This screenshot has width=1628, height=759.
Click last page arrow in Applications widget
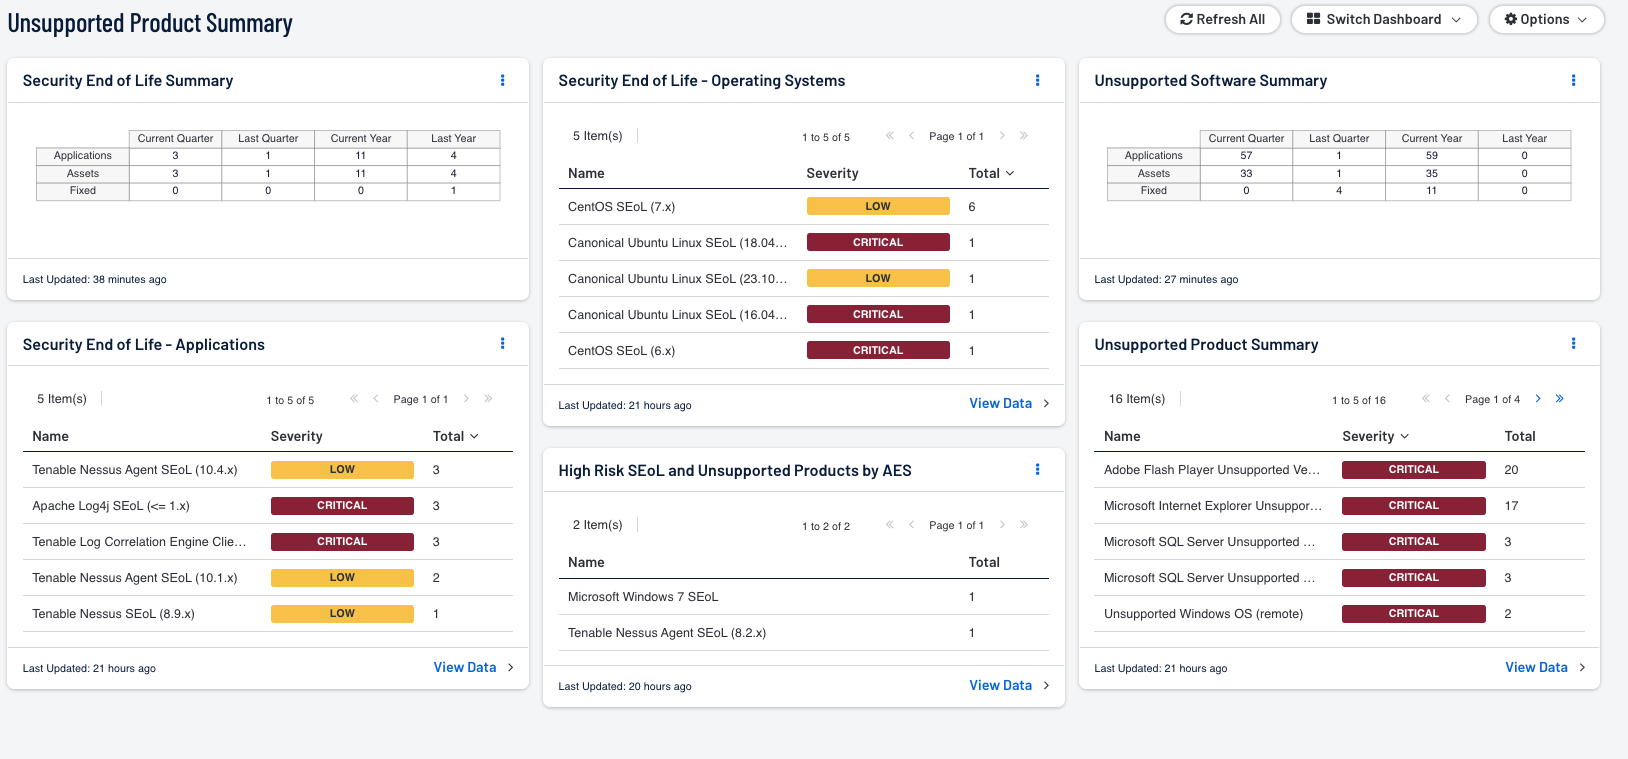tap(488, 398)
